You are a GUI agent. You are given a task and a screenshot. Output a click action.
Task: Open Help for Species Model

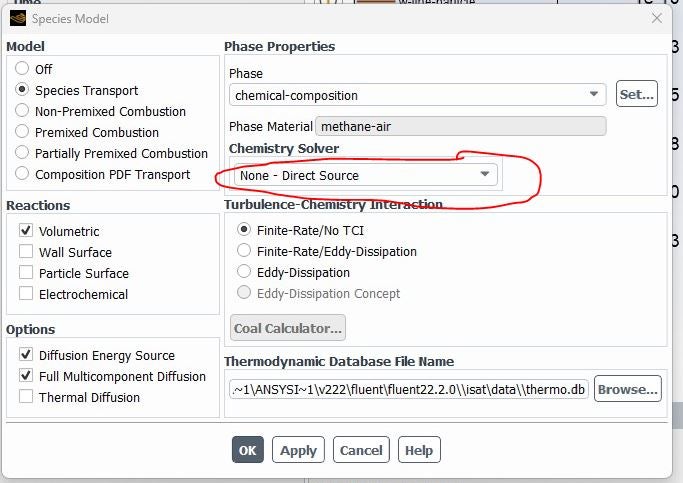pos(419,450)
